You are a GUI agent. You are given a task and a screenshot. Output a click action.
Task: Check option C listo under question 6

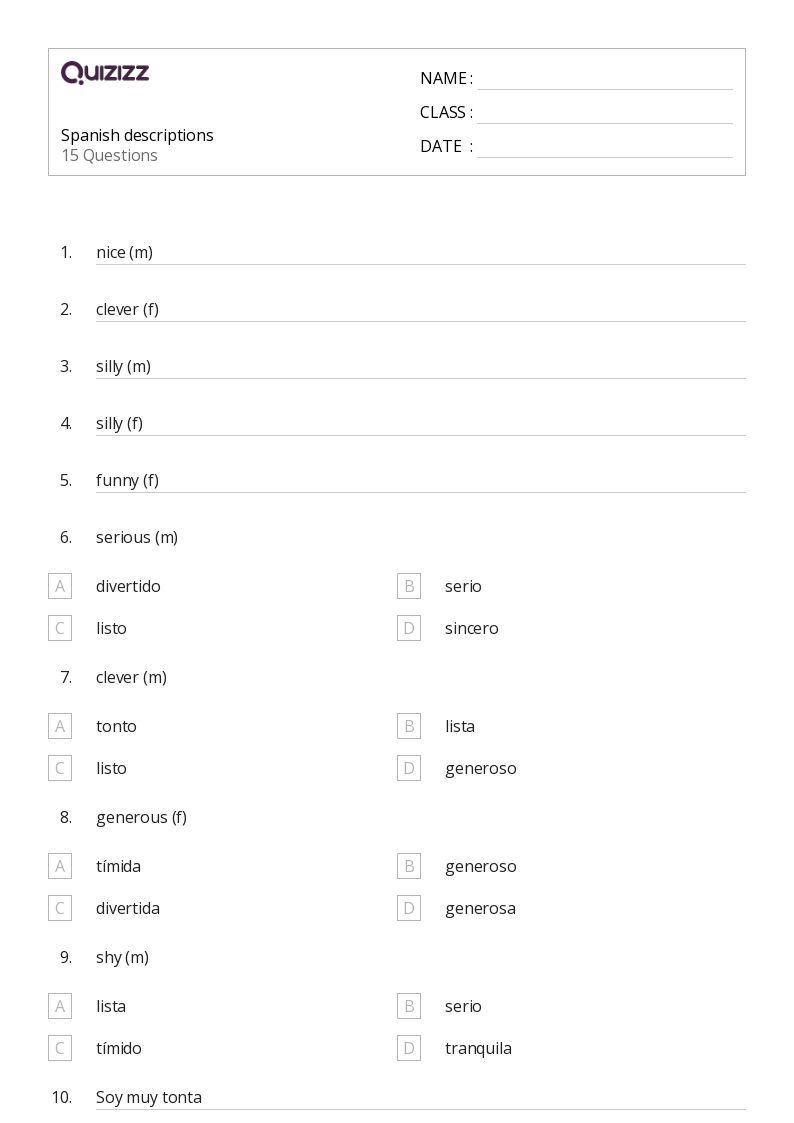[60, 628]
